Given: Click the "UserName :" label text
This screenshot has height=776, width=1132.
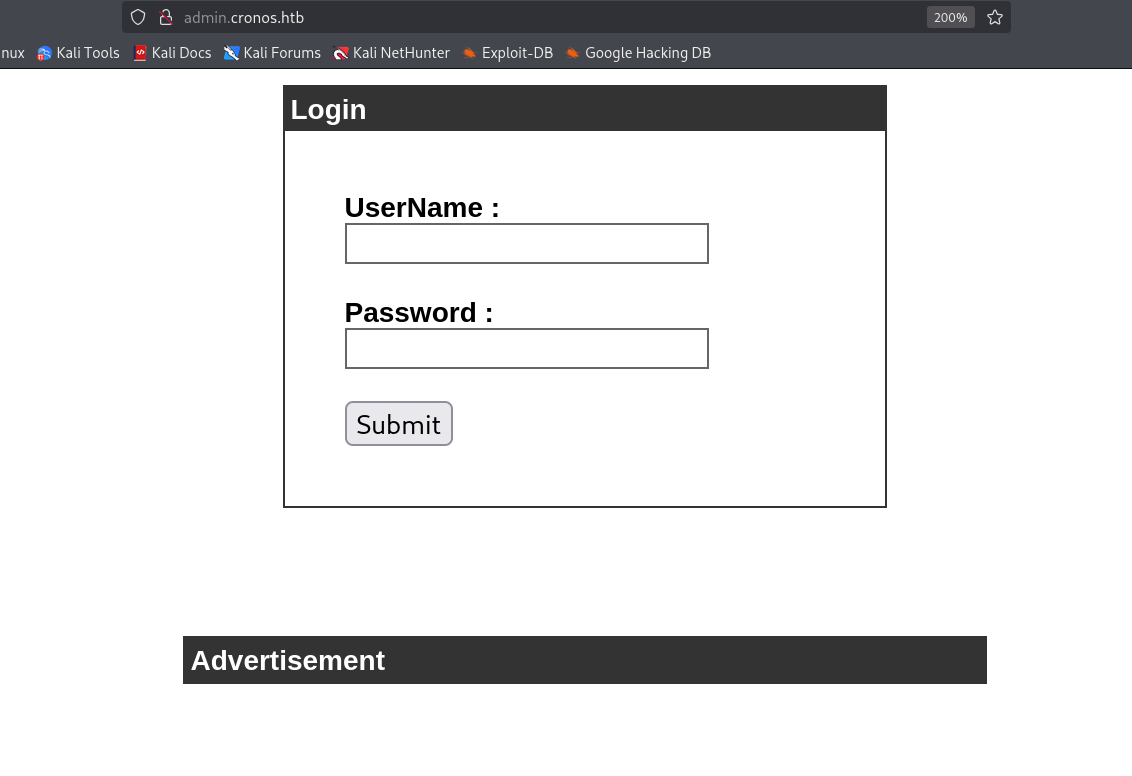Looking at the screenshot, I should coord(421,207).
